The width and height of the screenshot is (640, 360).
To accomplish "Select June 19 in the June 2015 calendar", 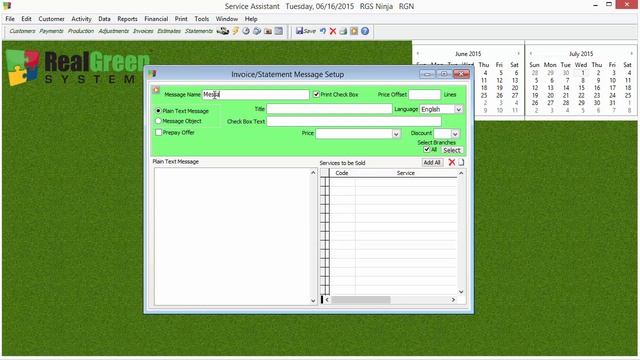I will [x=499, y=88].
